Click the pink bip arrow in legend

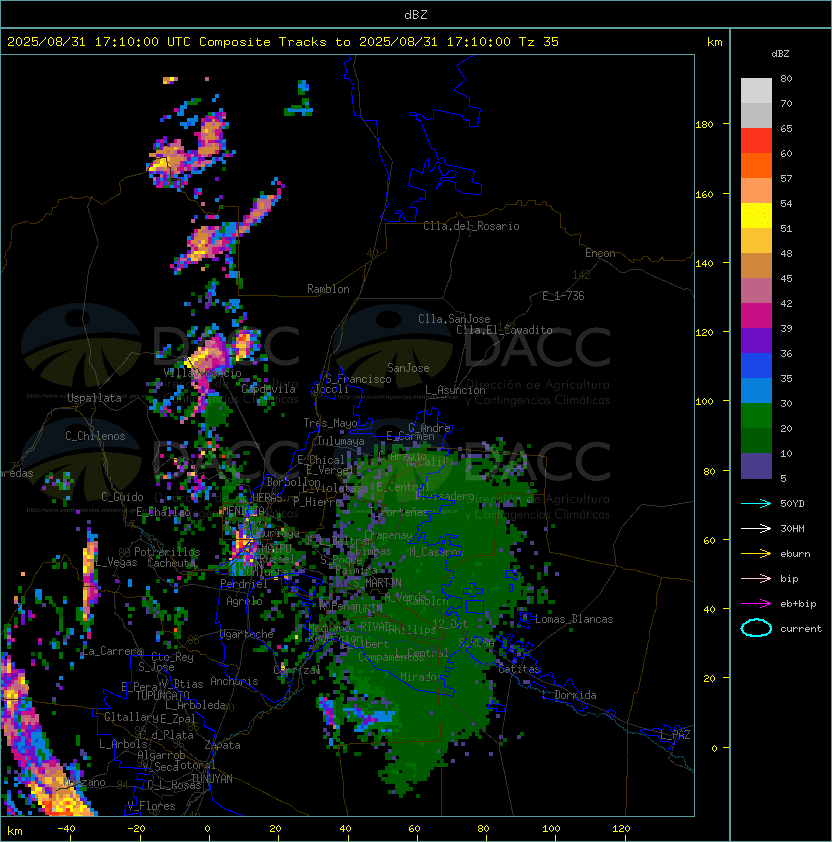756,578
